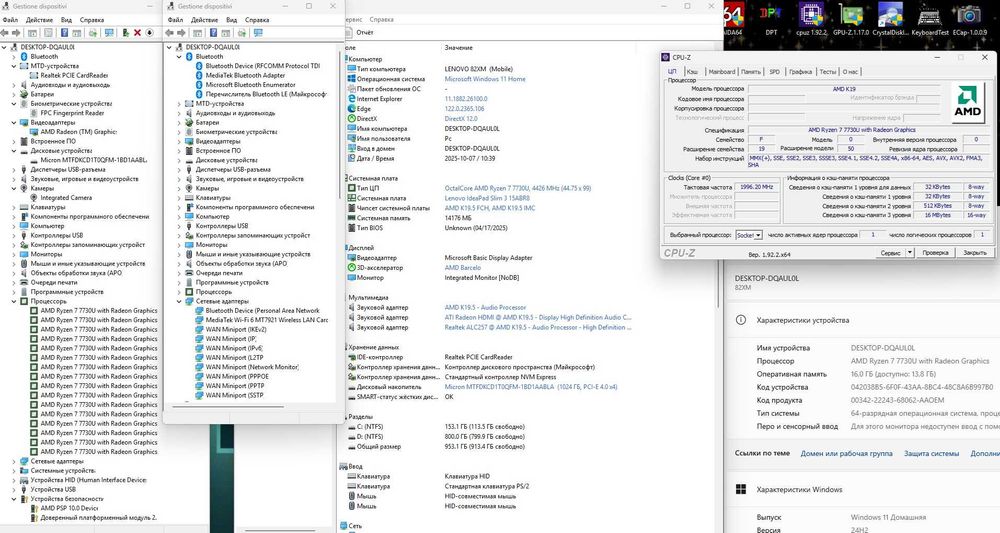Click Сервис button in CPU-Z
Viewport: 1000px width, 533px height.
click(890, 252)
